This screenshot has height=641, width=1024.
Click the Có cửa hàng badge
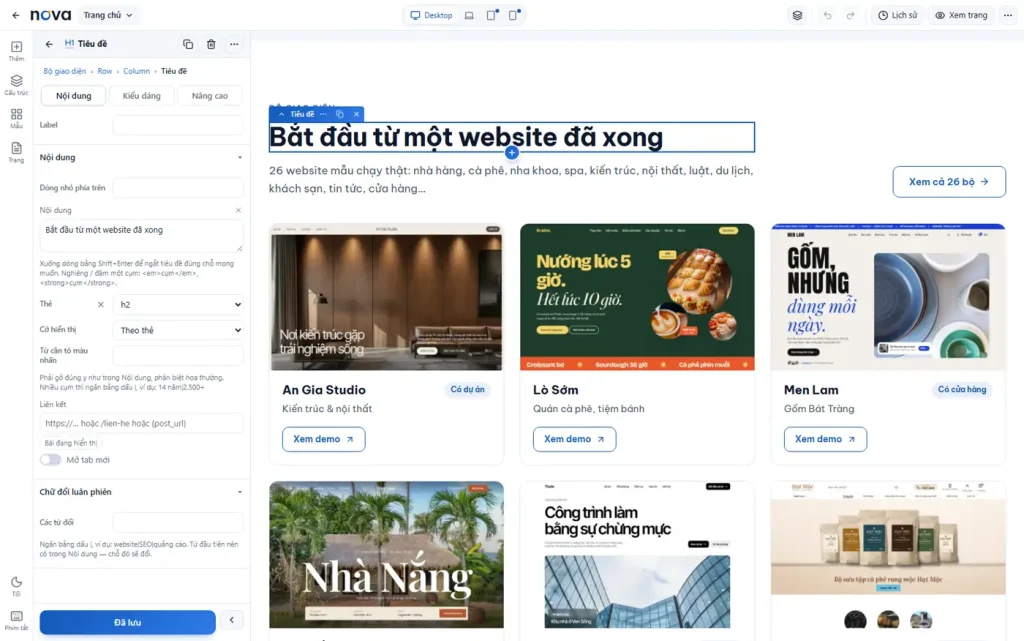pos(962,390)
